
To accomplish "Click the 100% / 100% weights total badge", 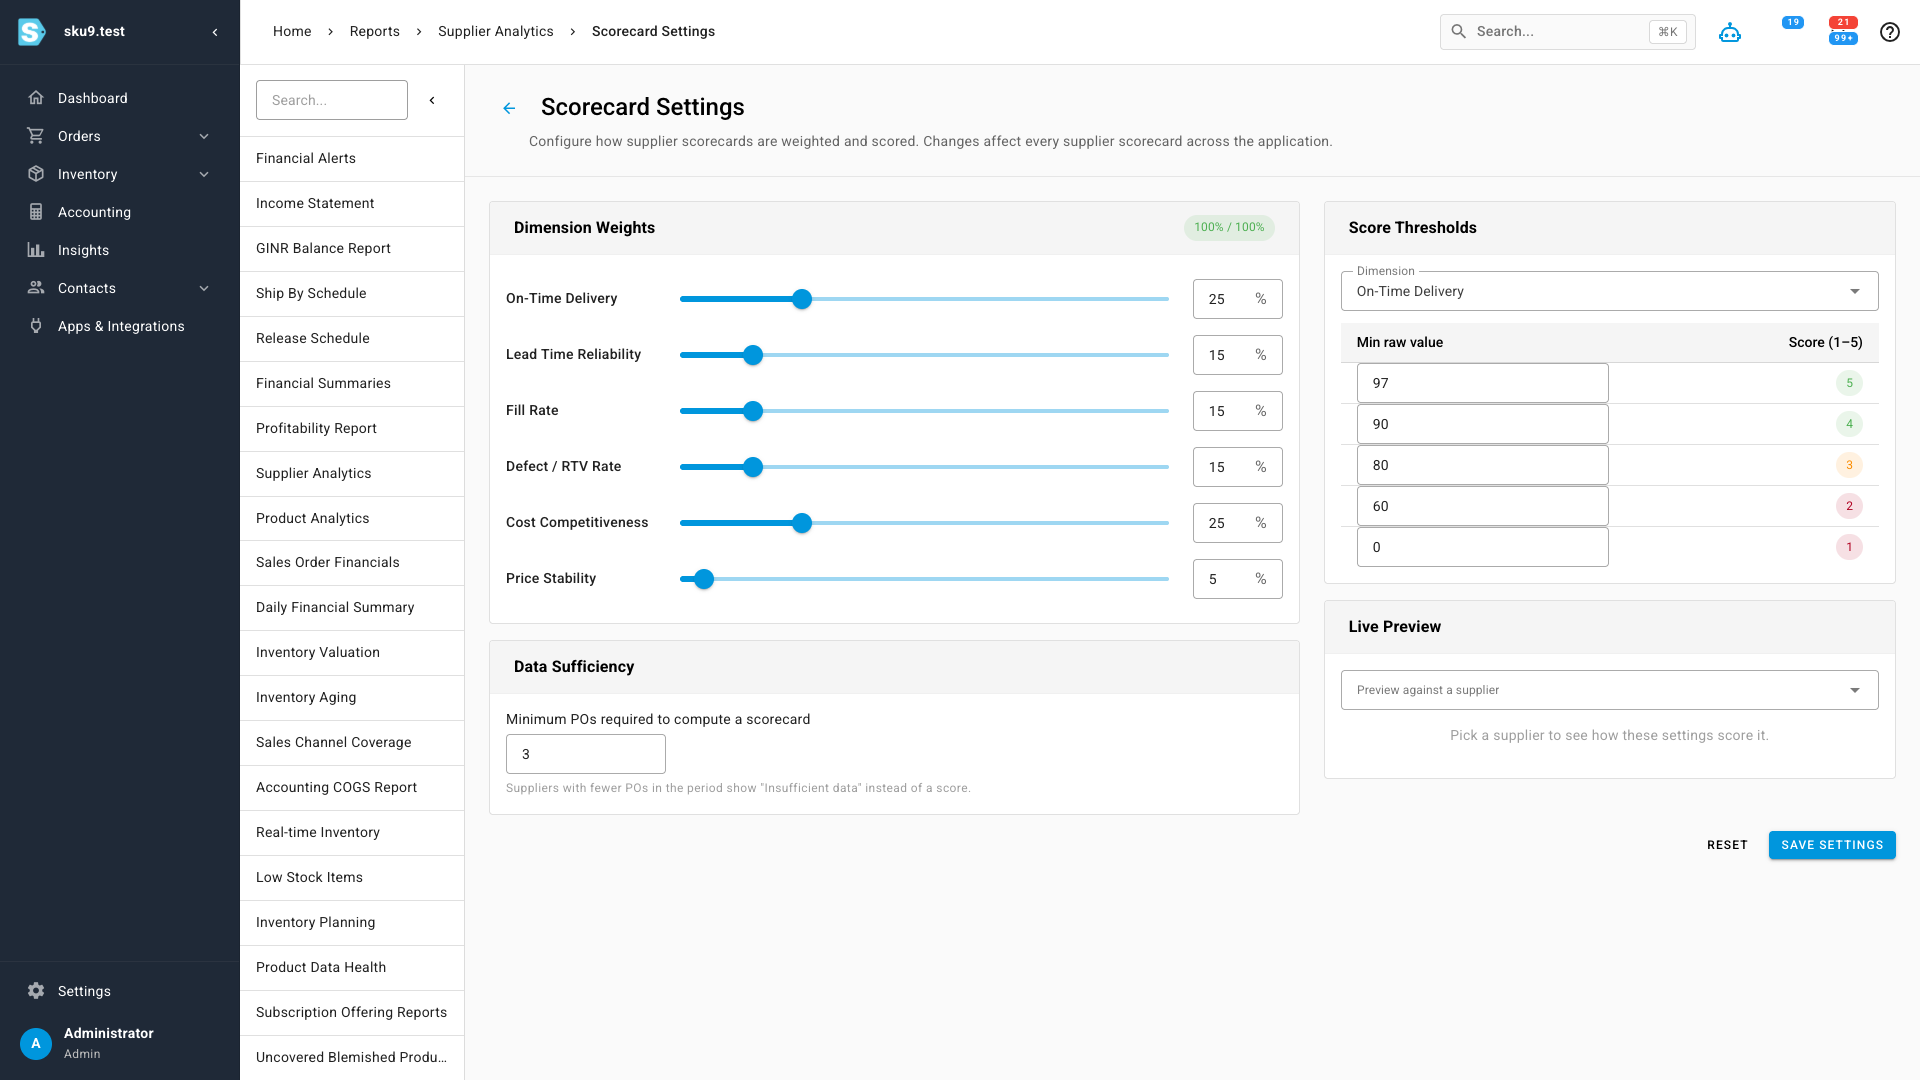I will 1229,227.
